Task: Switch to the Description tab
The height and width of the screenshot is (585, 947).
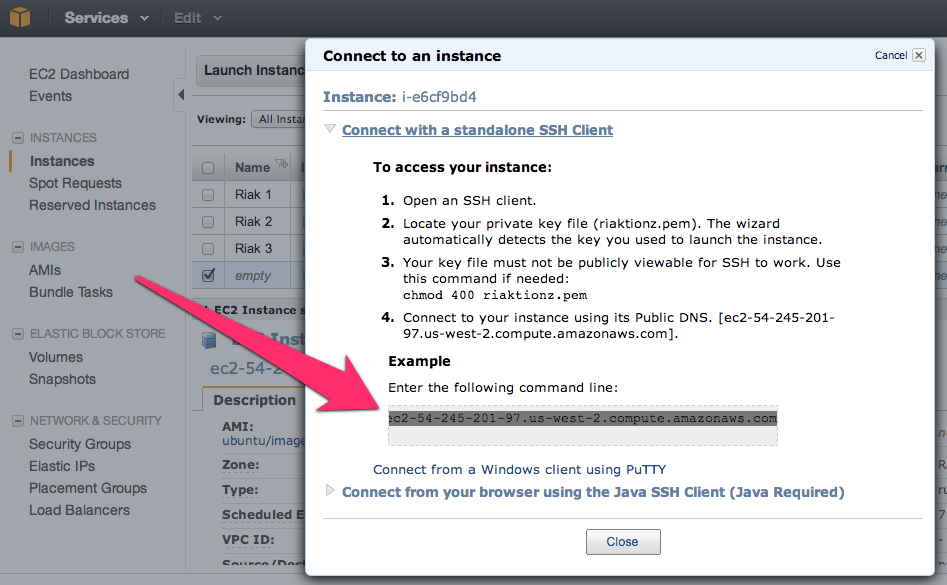Action: coord(254,400)
